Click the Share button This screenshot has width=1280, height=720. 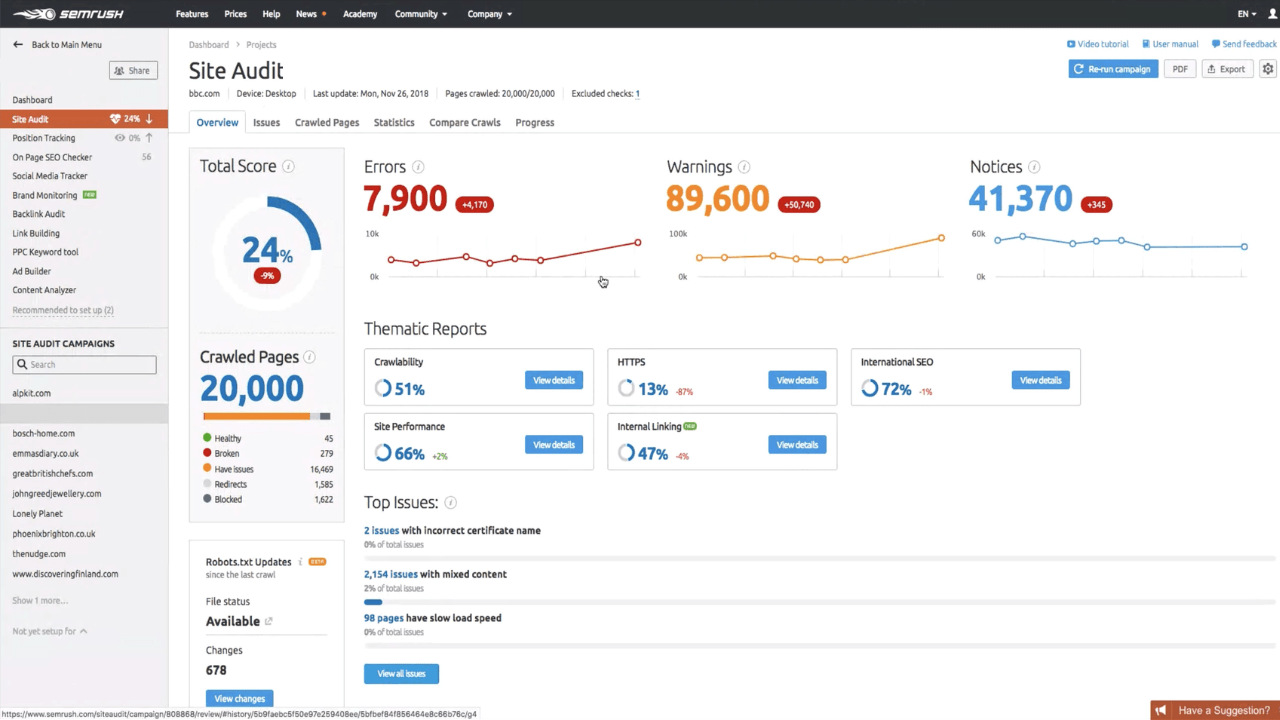133,70
